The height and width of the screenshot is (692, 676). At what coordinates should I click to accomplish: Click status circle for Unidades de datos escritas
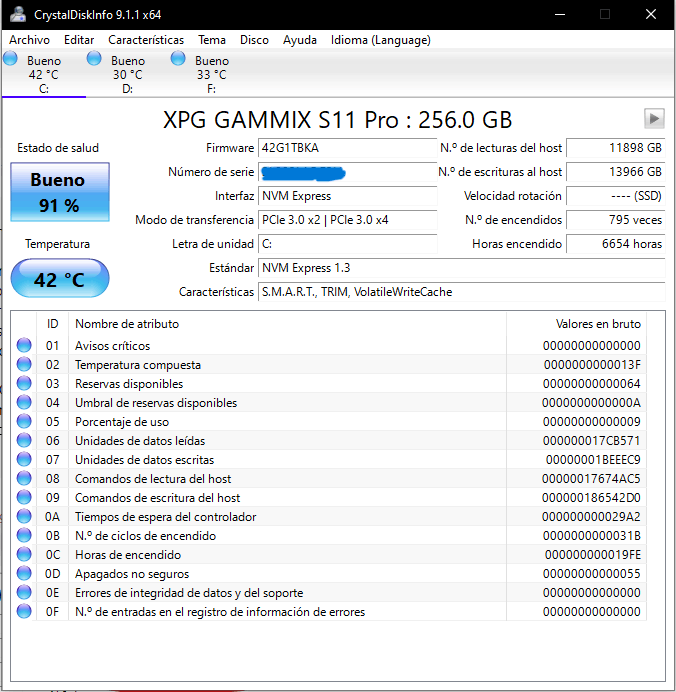click(x=24, y=459)
